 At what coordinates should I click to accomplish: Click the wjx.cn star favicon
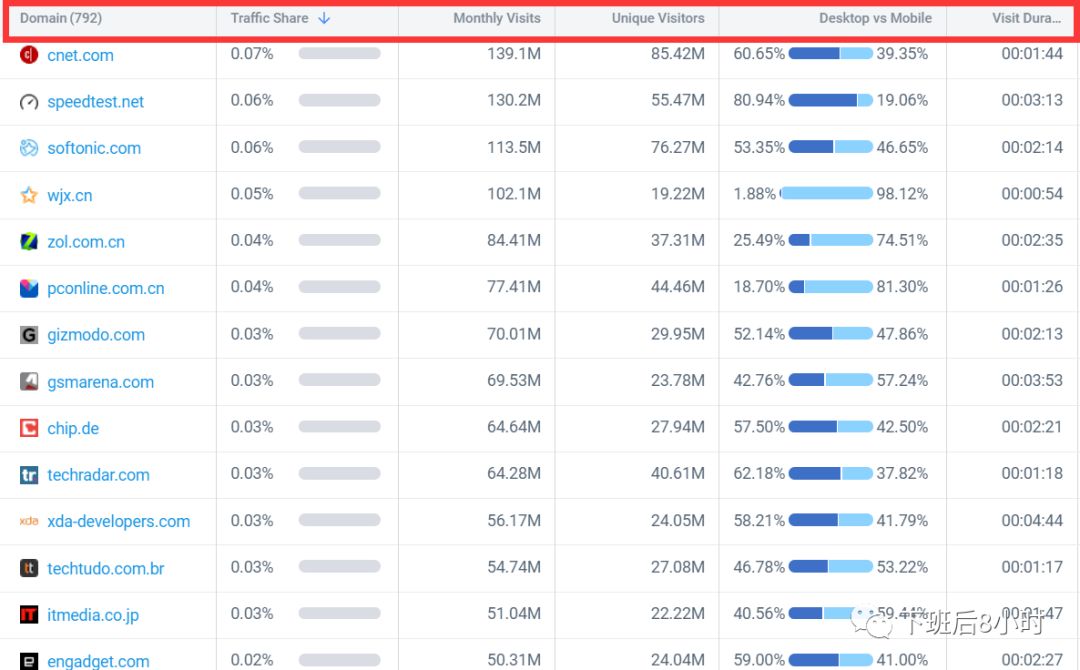pos(29,195)
